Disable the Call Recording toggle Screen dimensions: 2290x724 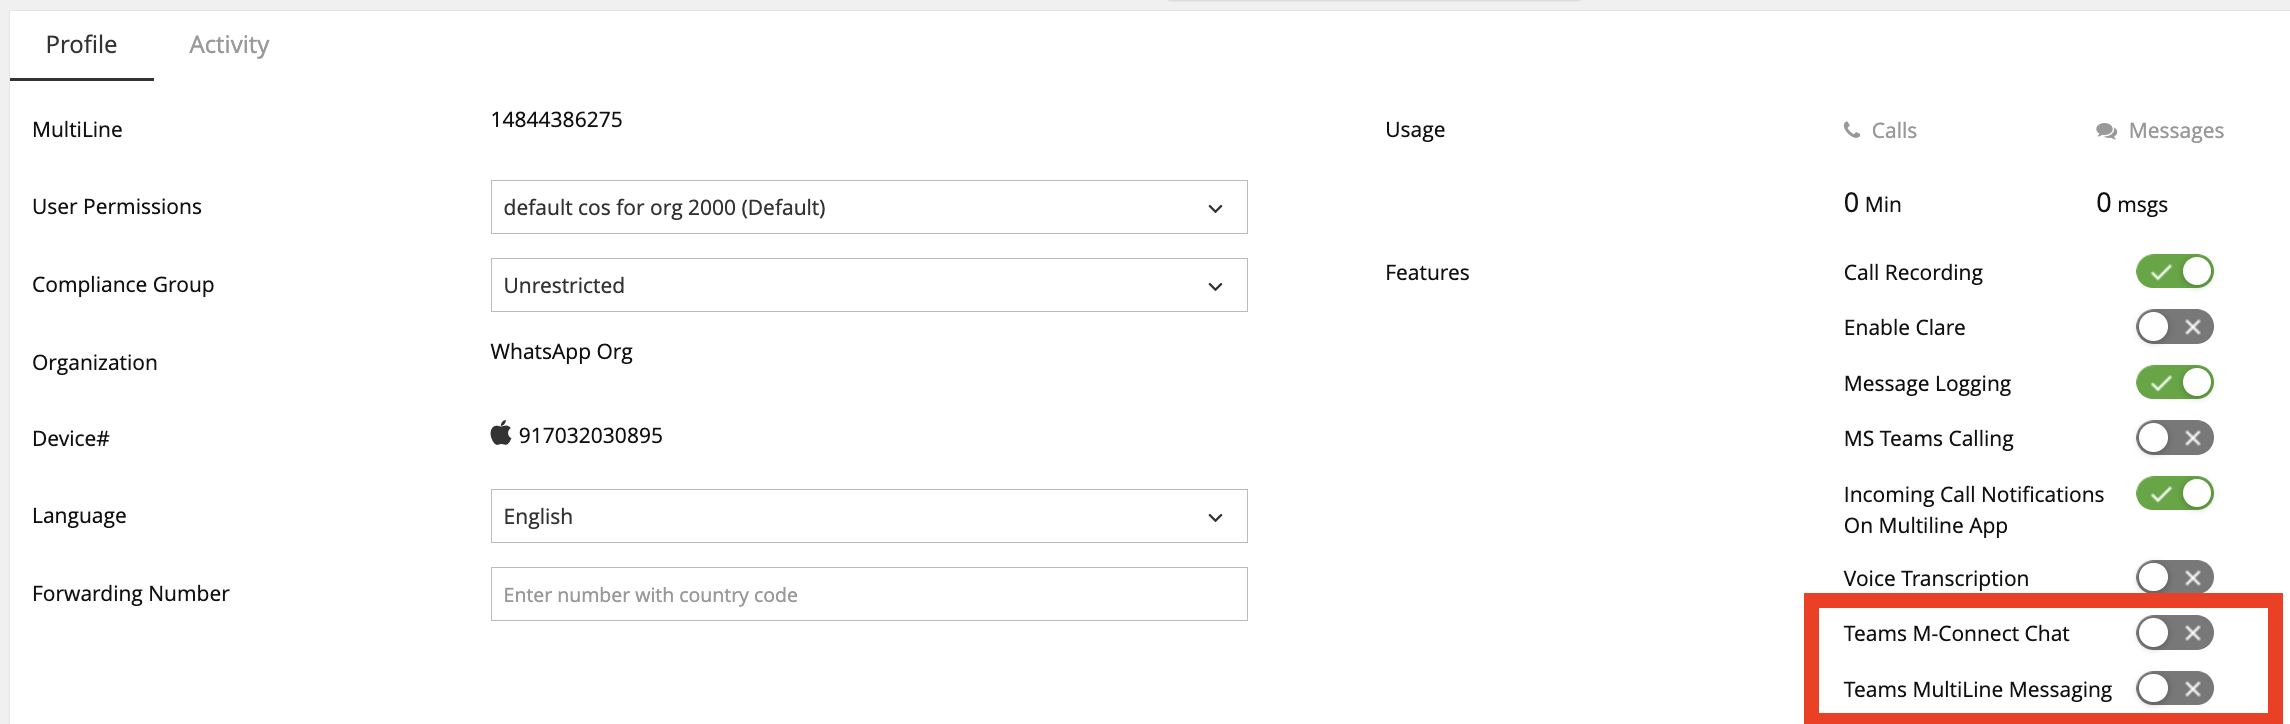2174,272
